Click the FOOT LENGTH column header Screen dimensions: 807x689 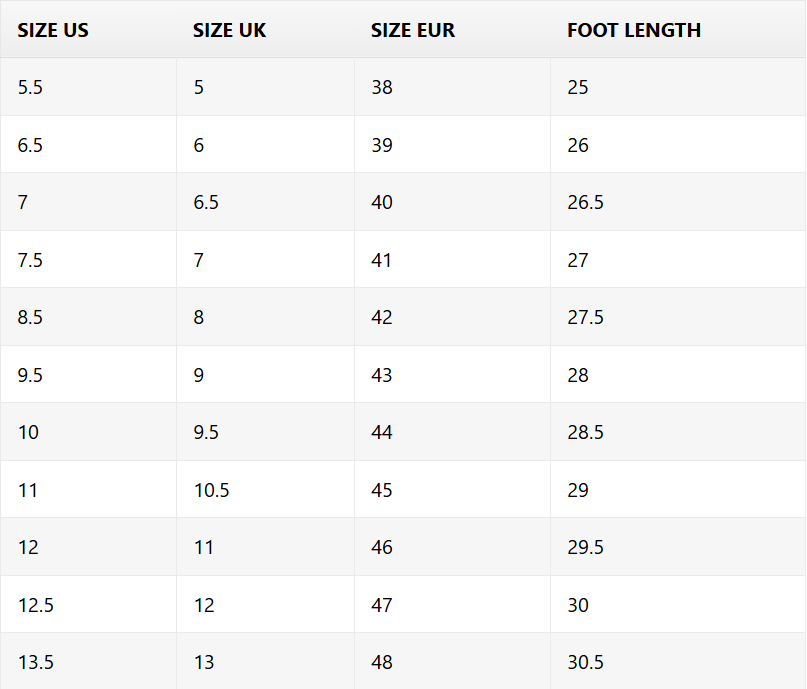678,29
